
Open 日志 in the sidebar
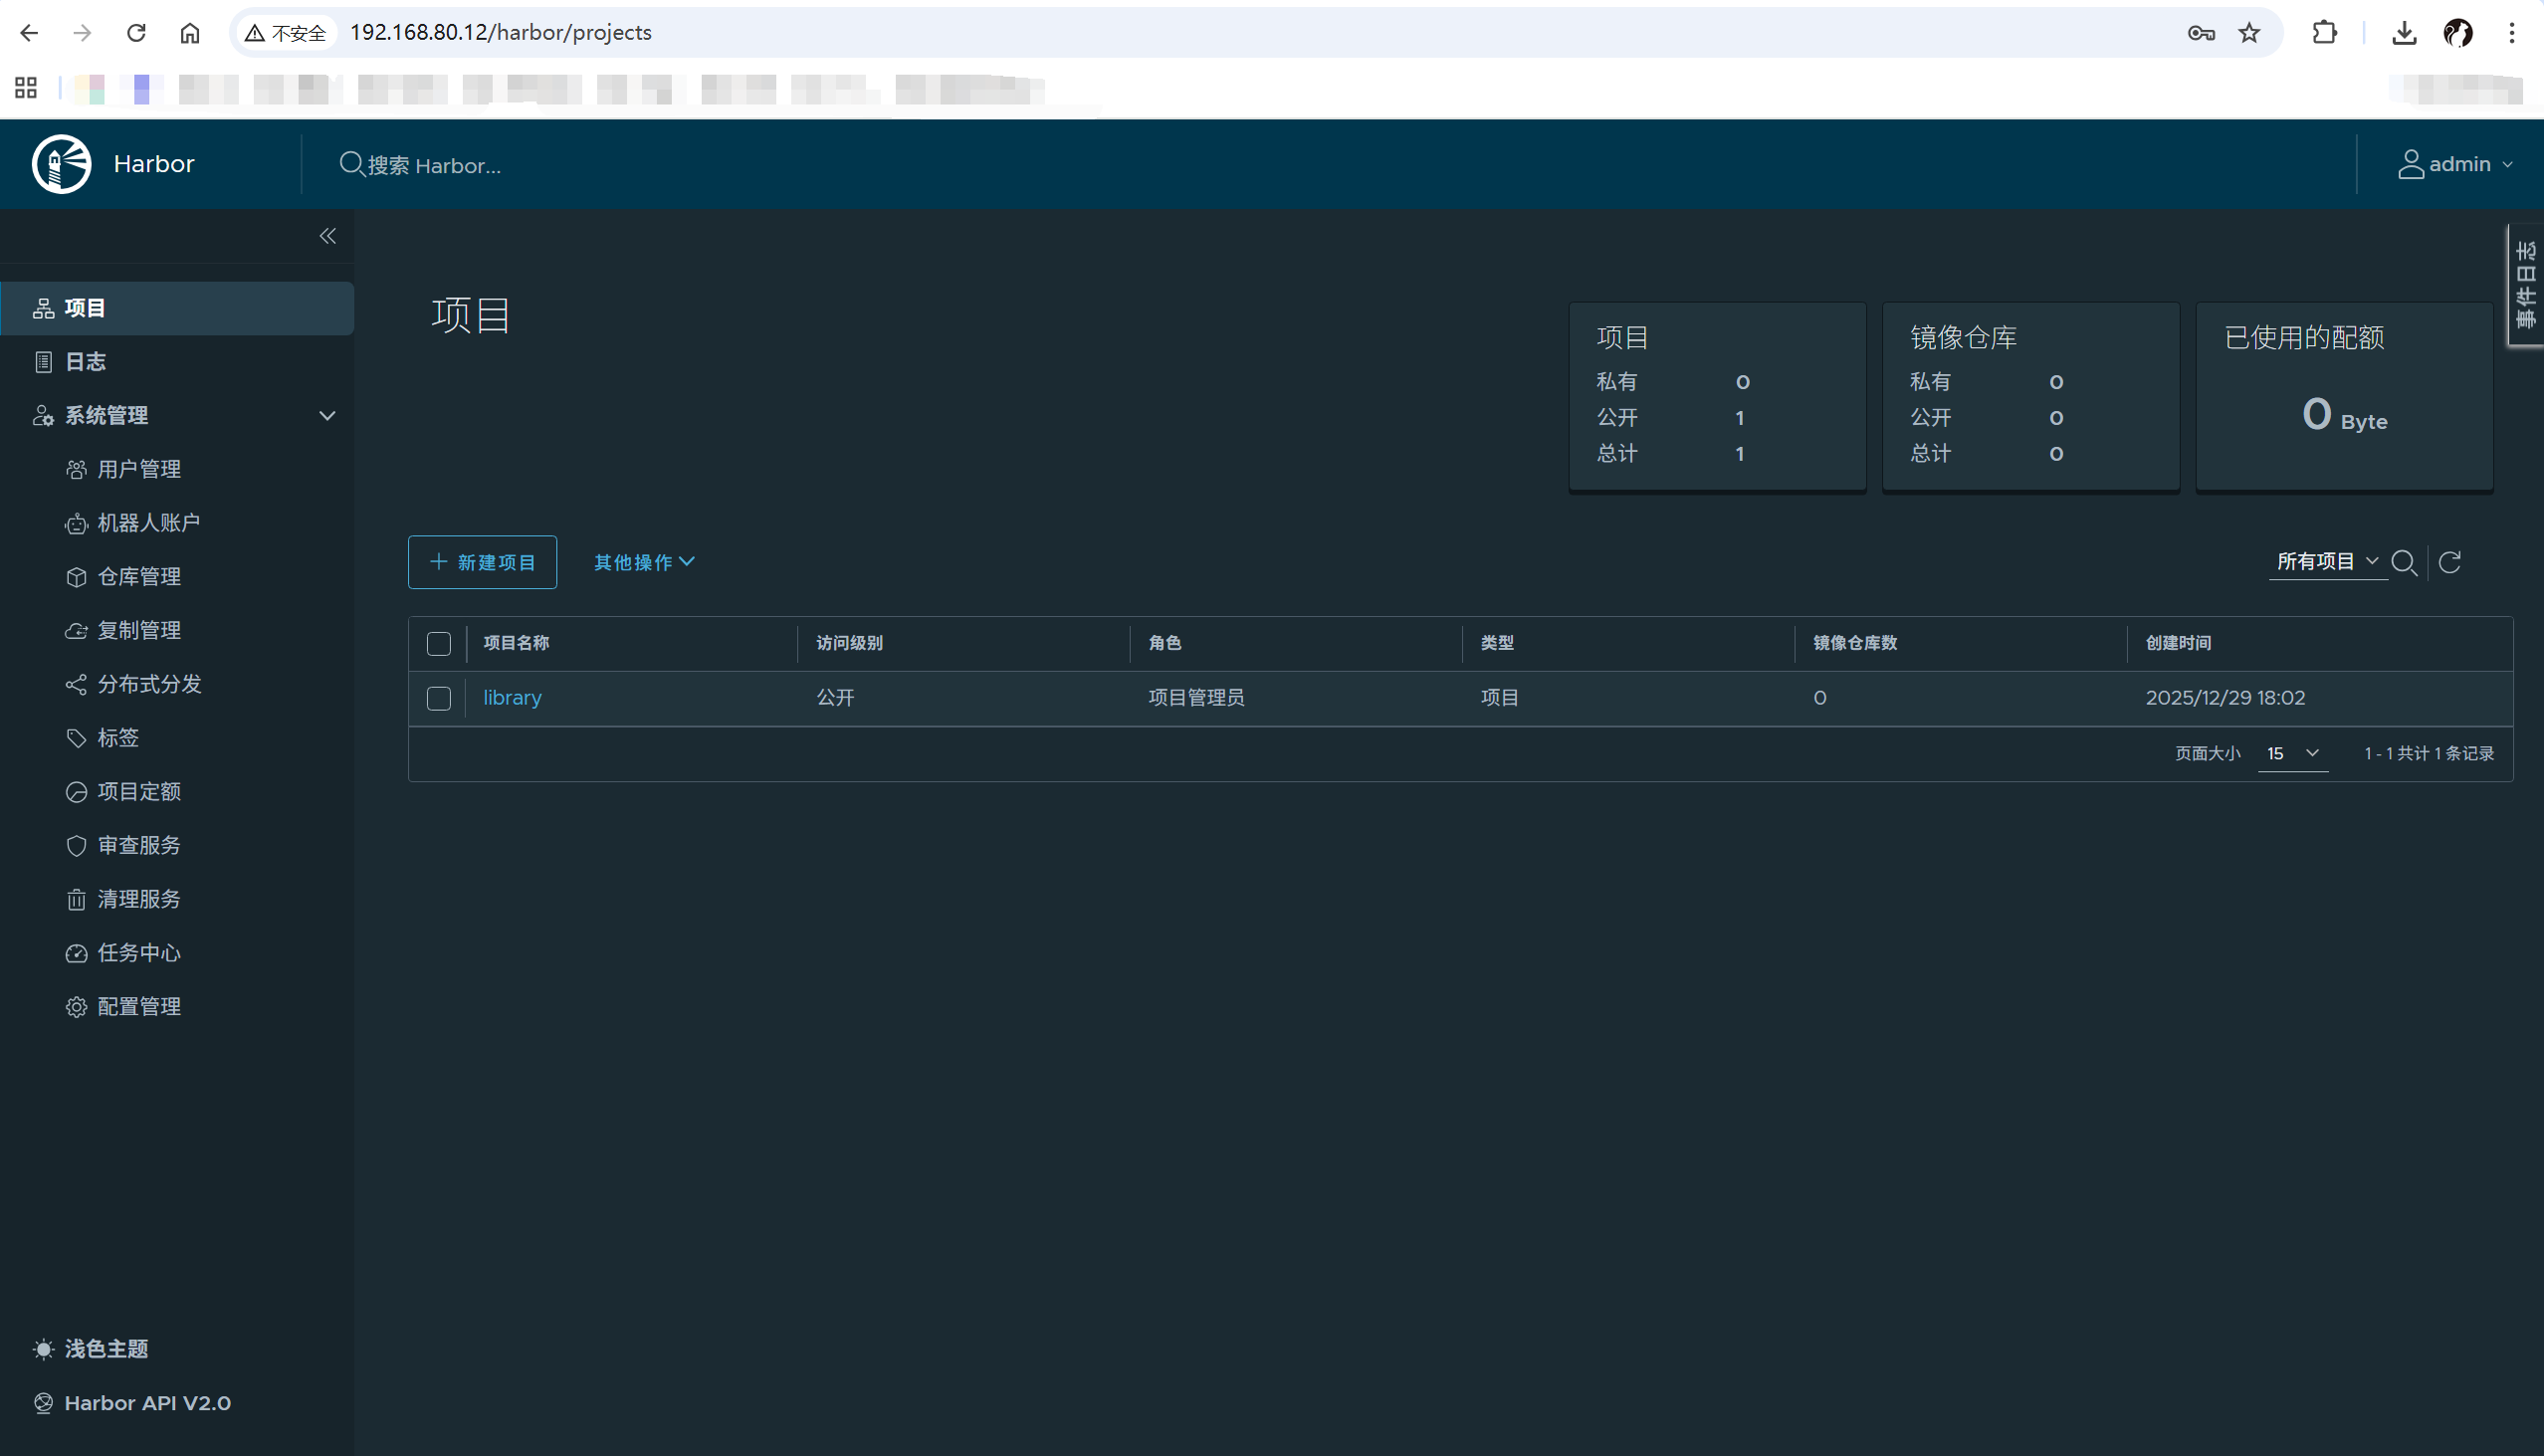tap(85, 362)
